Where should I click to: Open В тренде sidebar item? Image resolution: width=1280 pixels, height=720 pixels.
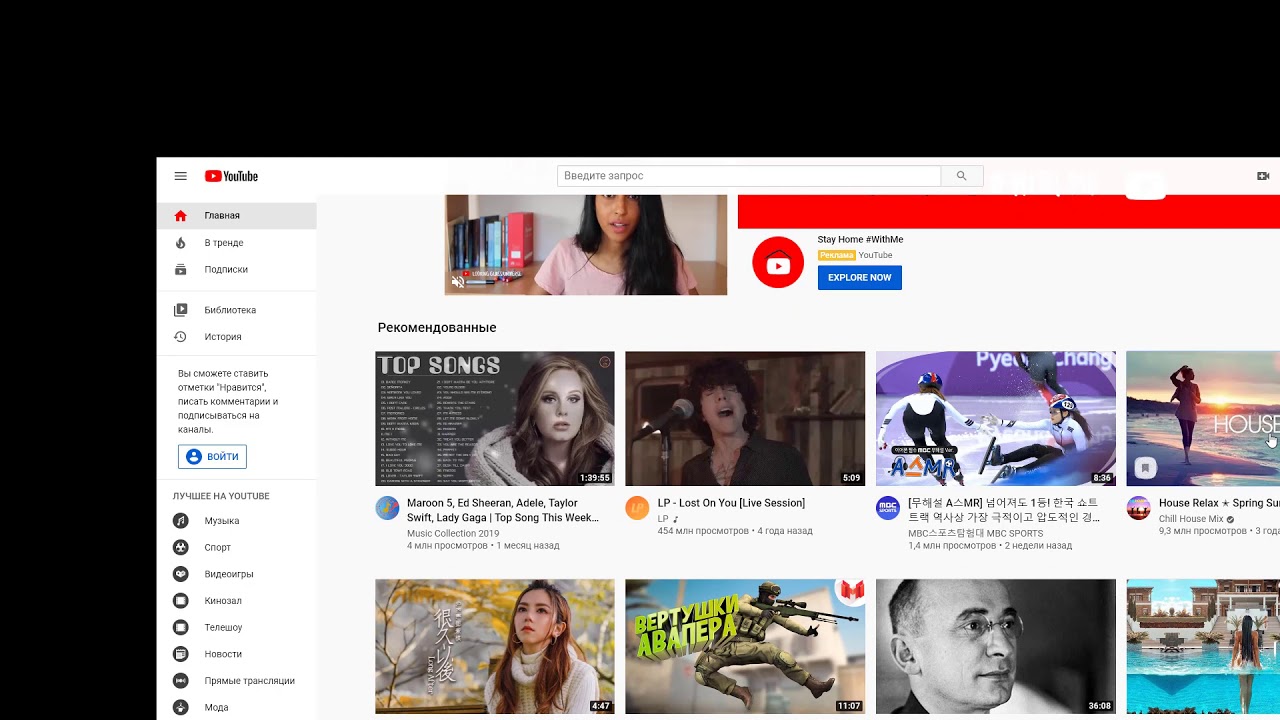(237, 243)
